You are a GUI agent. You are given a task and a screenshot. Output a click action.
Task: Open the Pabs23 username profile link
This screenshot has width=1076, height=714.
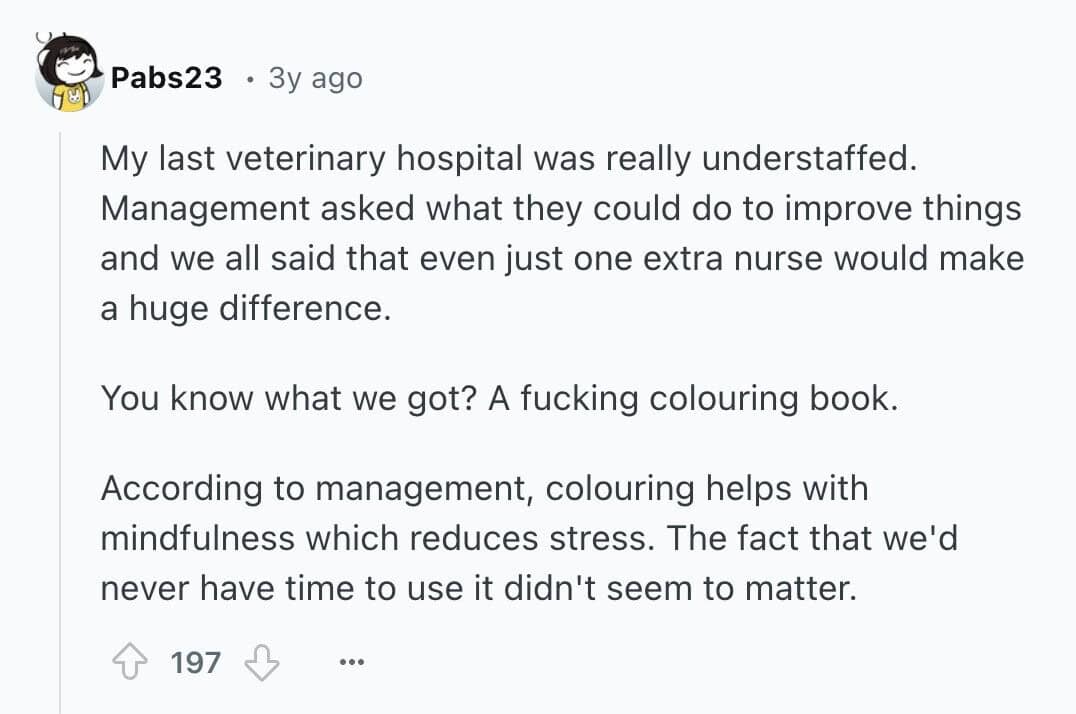(166, 78)
